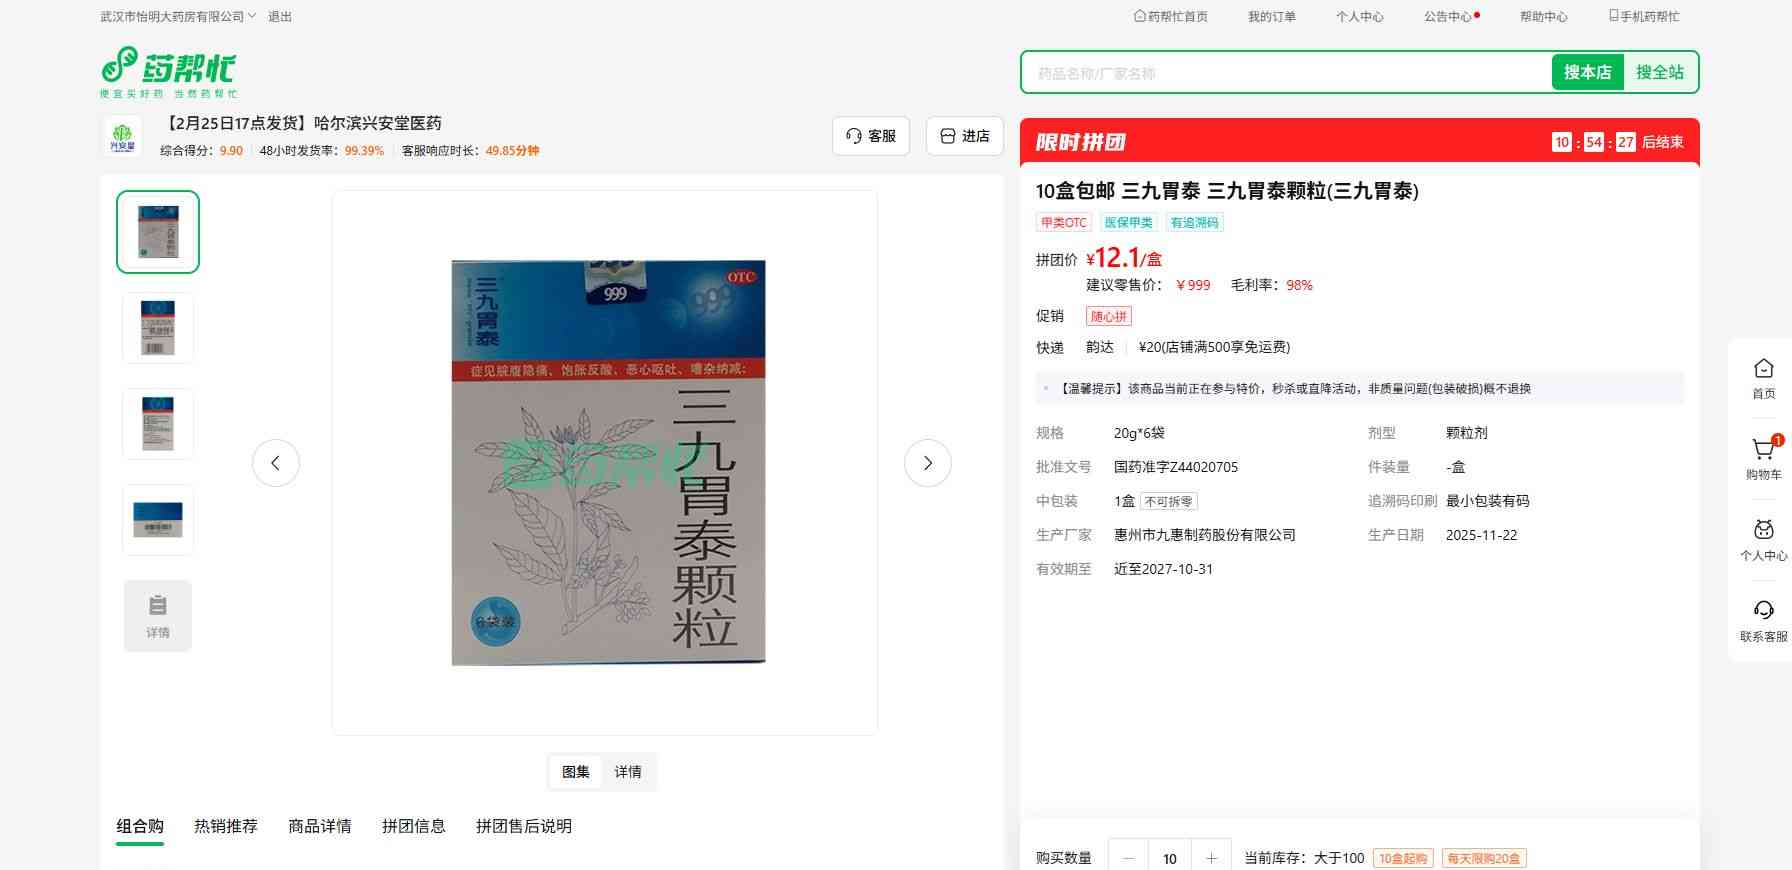Open 我的订单 in the top bar
The image size is (1792, 870).
(1271, 17)
